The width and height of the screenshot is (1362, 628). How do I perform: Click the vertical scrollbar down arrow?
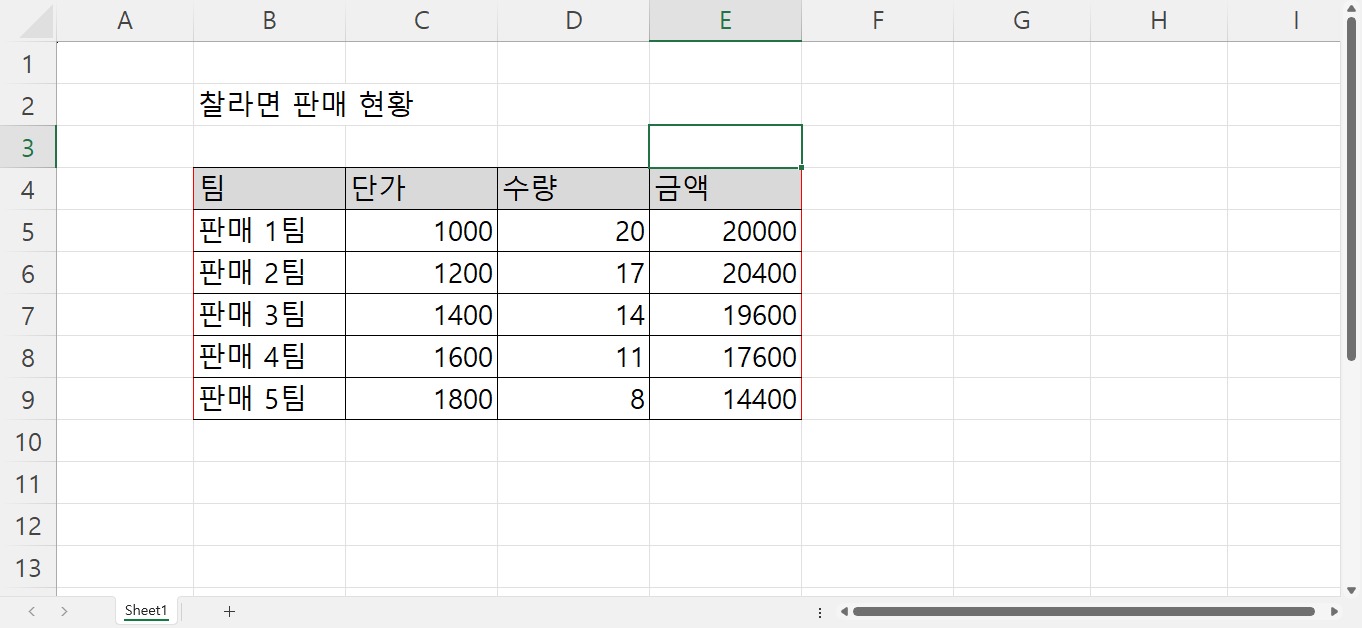(1352, 590)
